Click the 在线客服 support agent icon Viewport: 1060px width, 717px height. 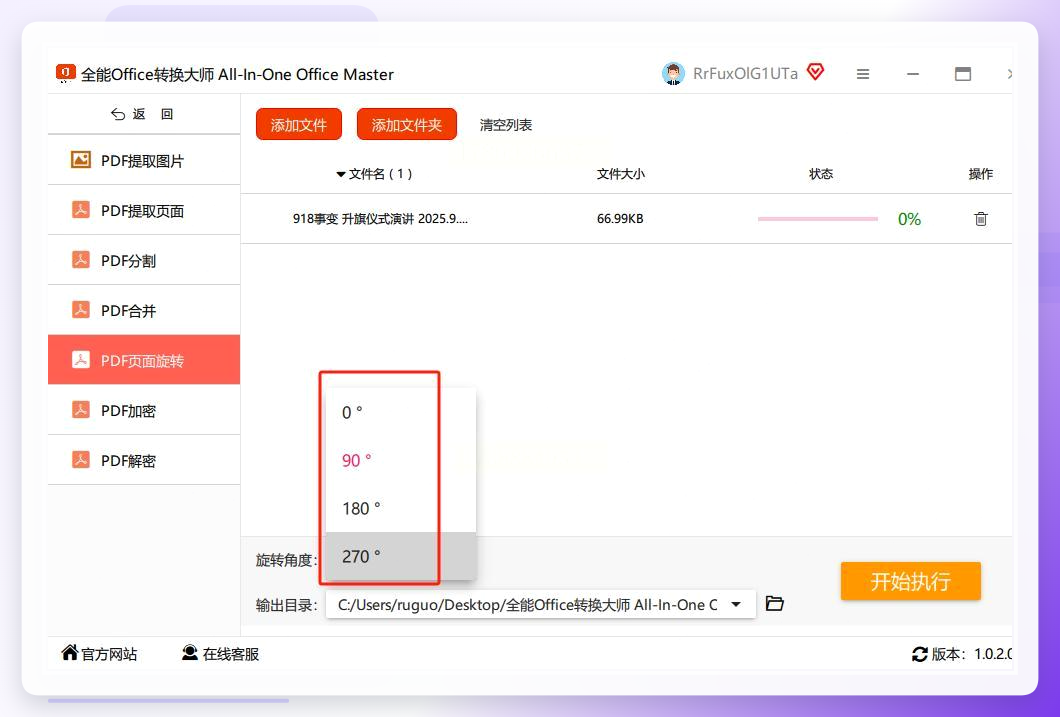(x=190, y=653)
